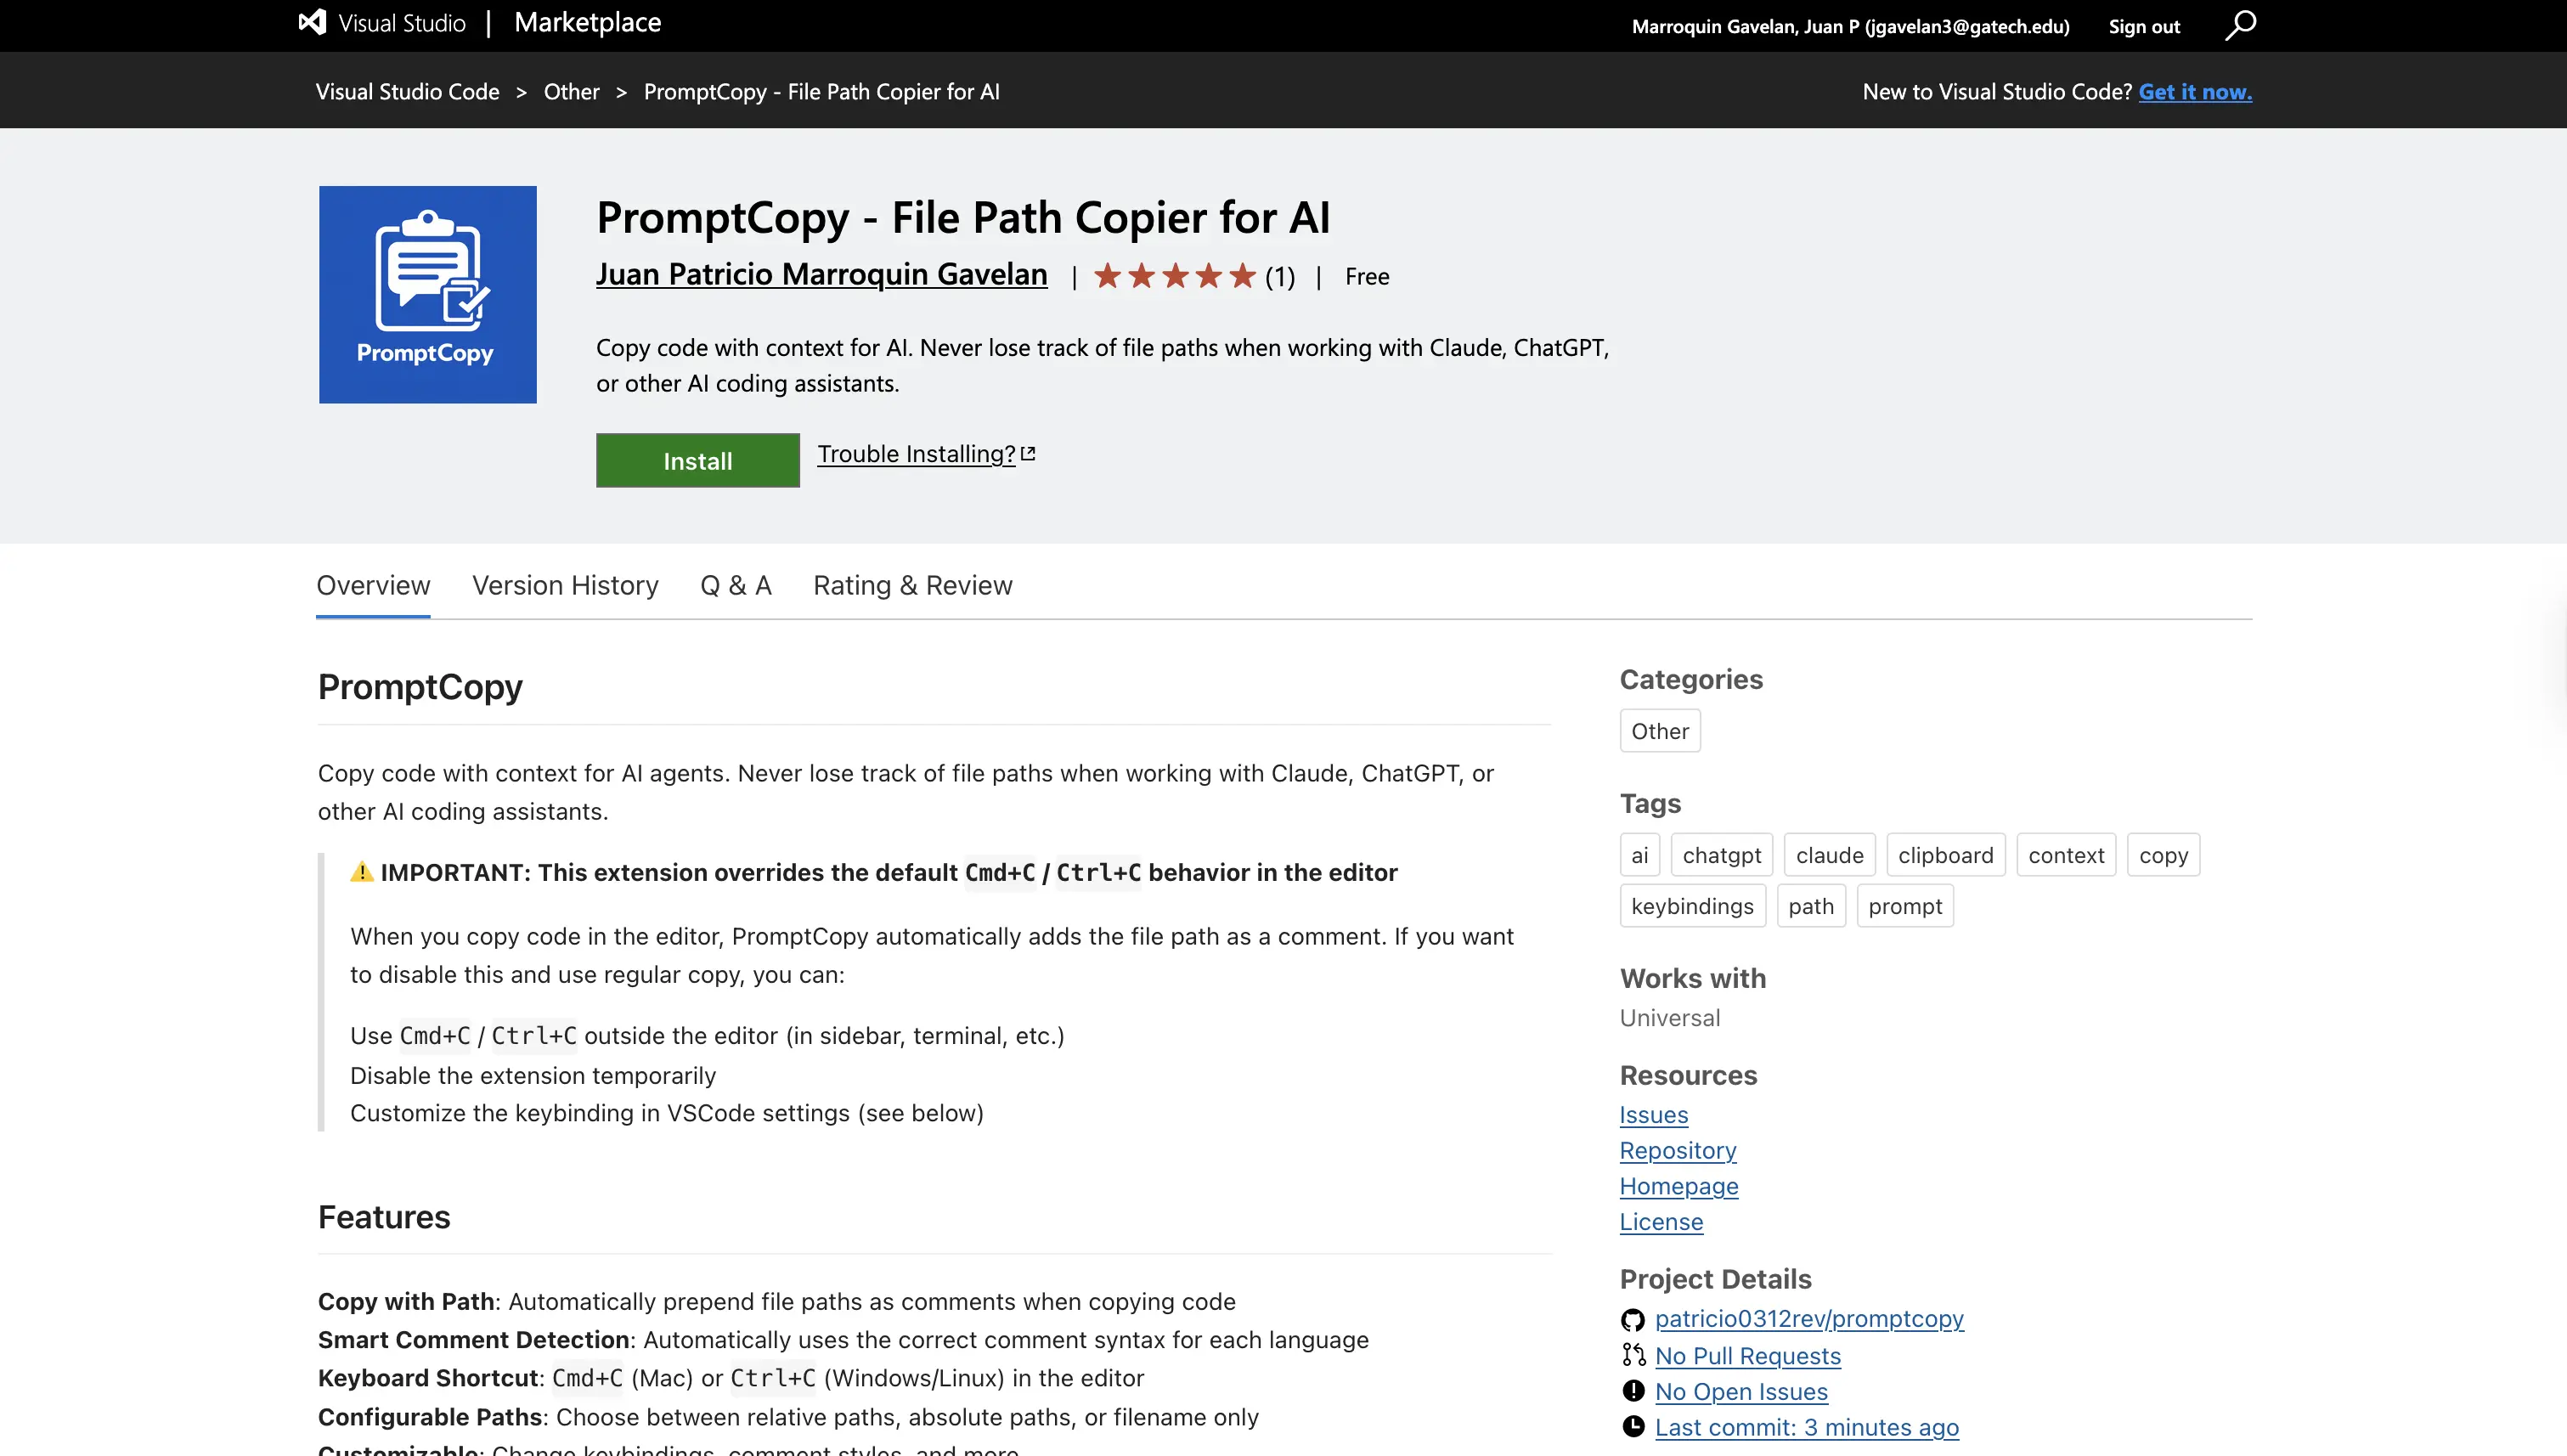The width and height of the screenshot is (2567, 1456).
Task: Click the Project Details heading
Action: point(1716,1280)
